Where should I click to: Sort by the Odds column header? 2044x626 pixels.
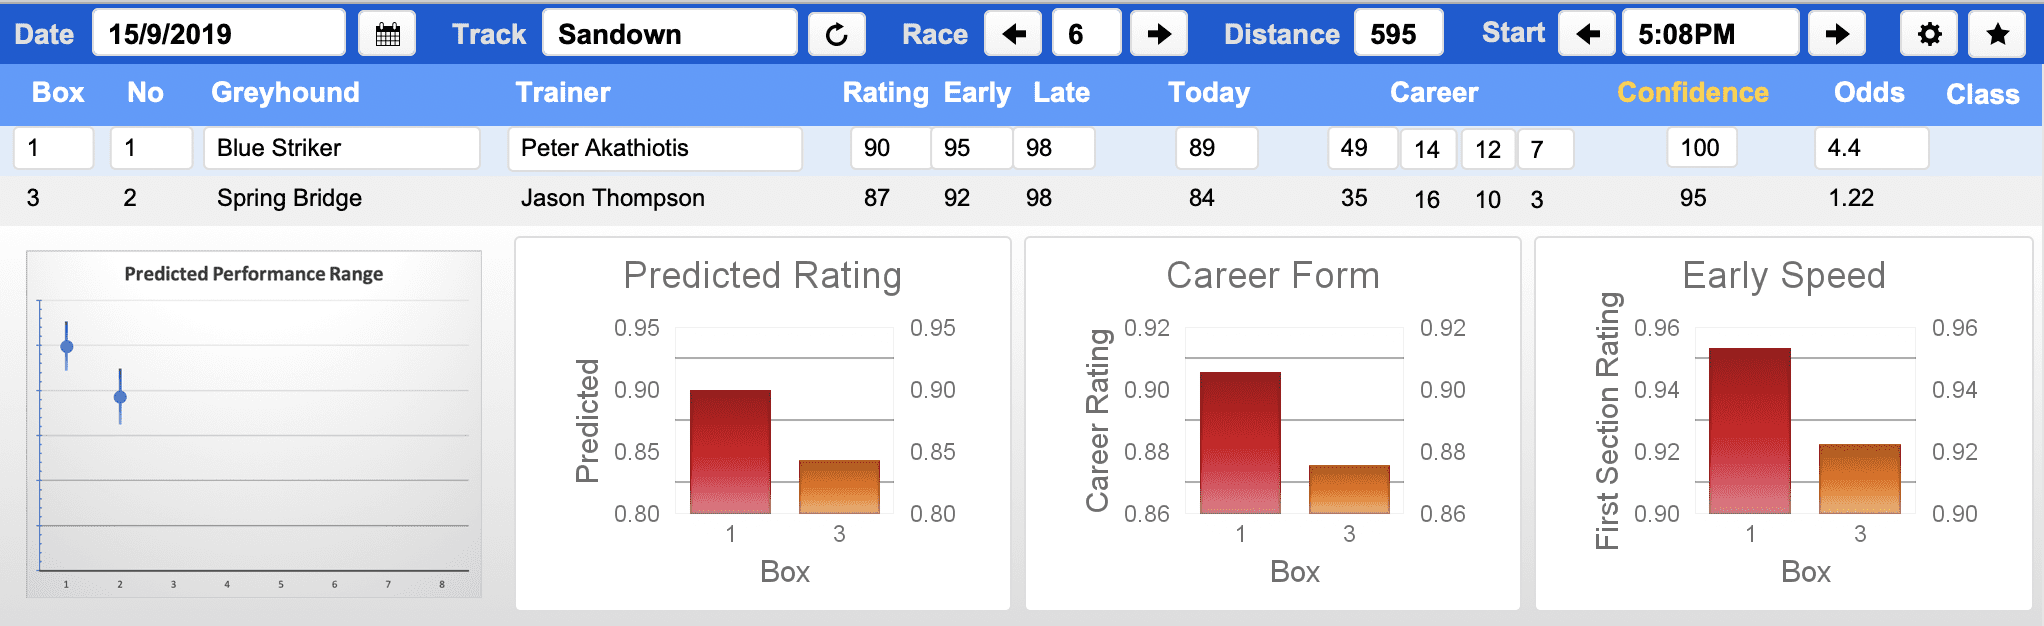tap(1868, 93)
